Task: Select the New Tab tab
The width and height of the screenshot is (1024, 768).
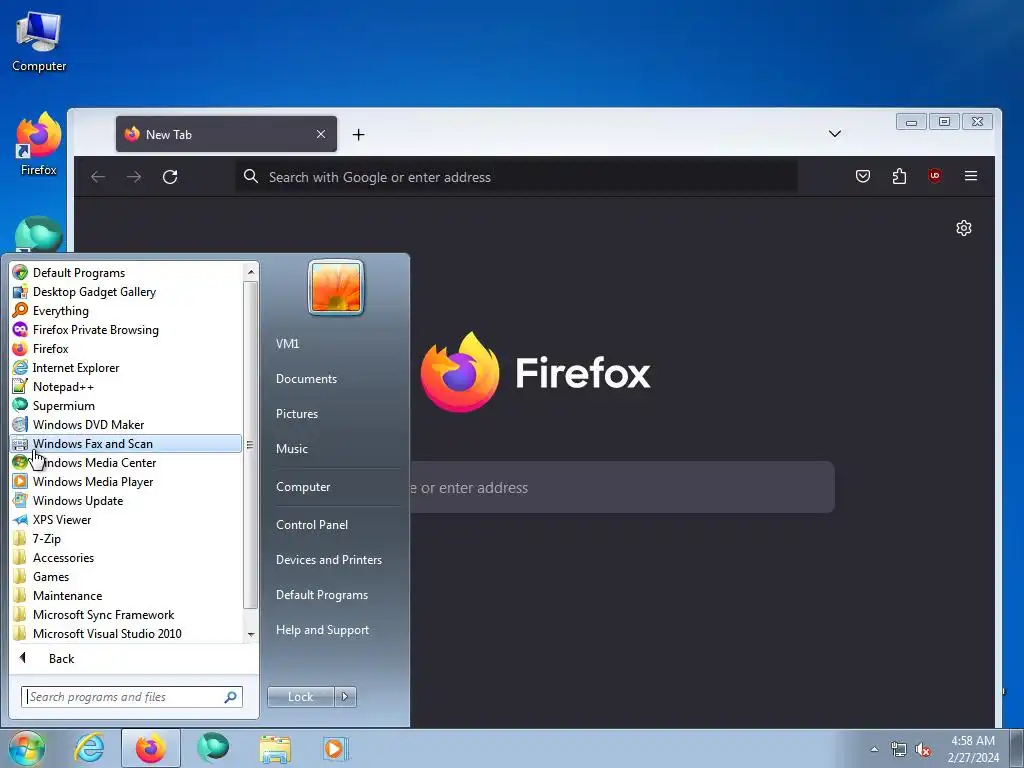Action: coord(226,134)
